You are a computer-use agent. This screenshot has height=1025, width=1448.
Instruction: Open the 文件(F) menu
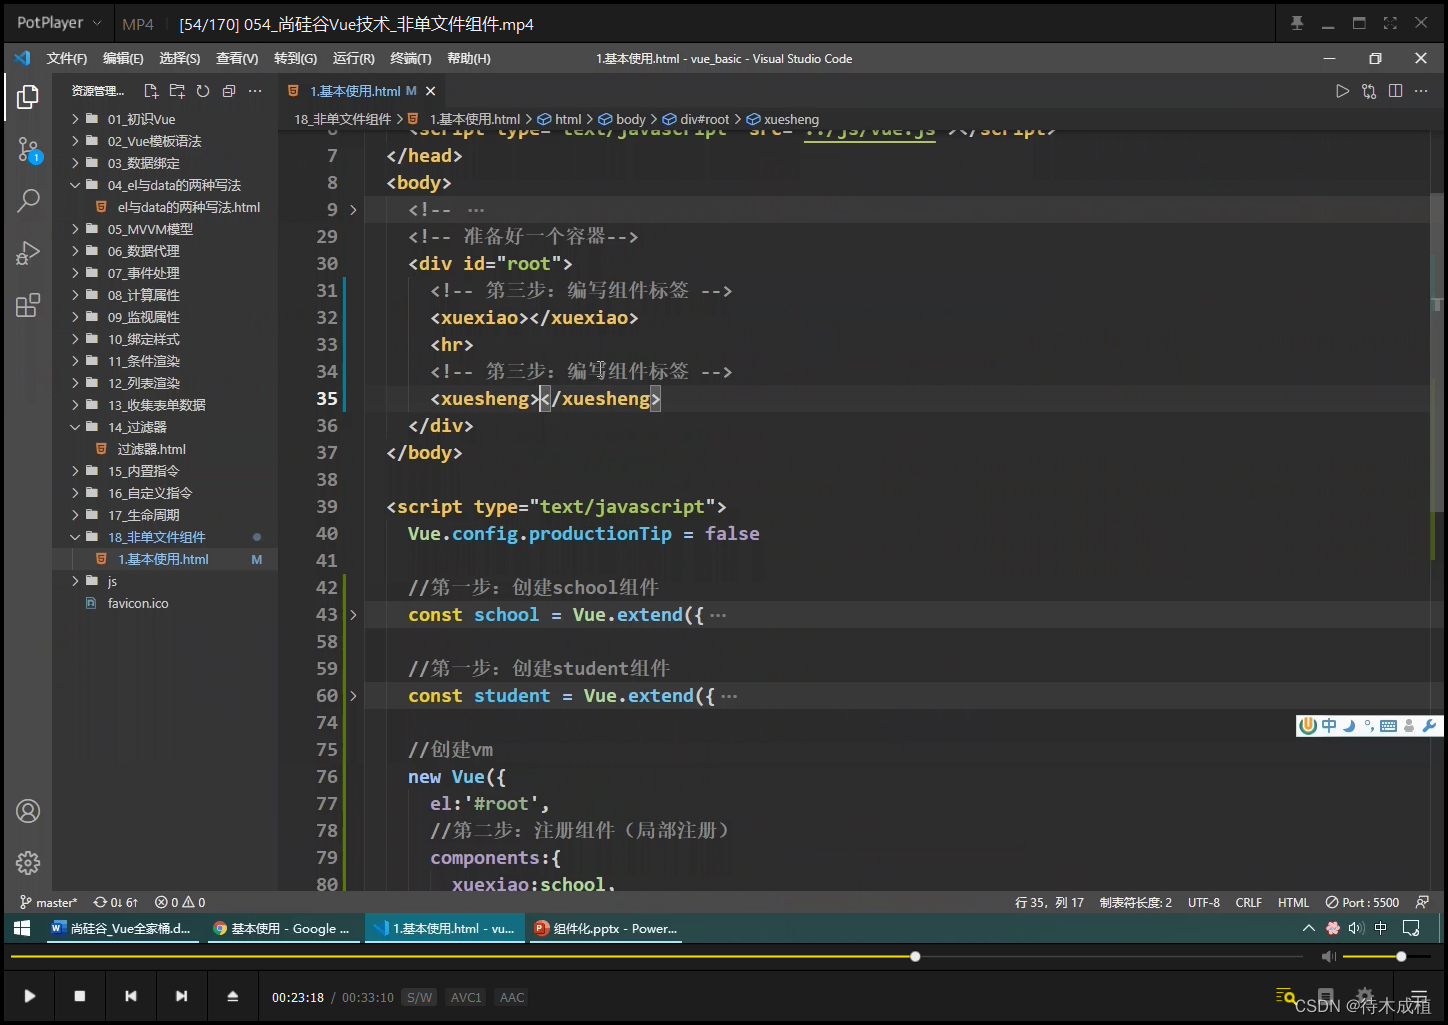67,59
